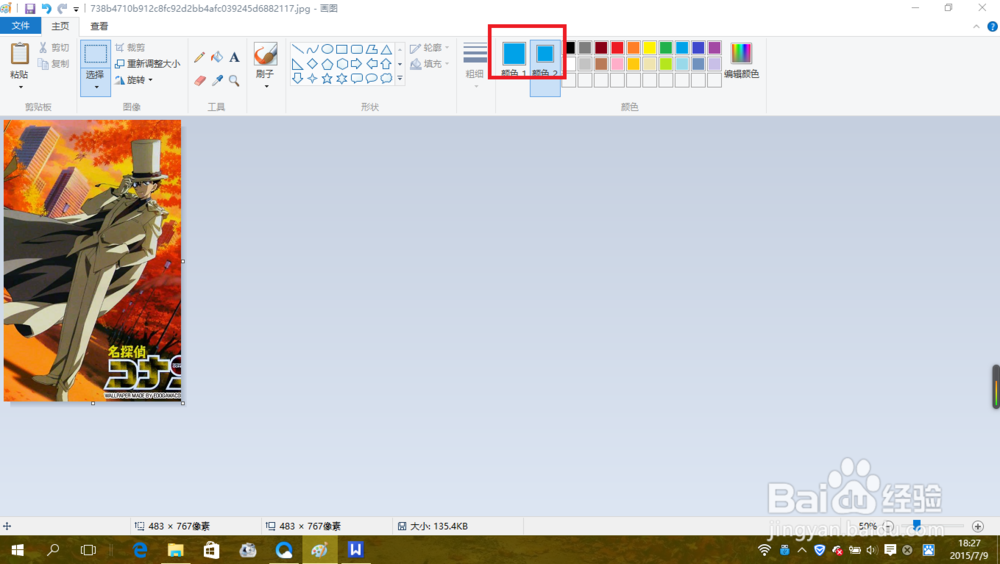The image size is (1000, 564).
Task: Open Paint help question mark
Action: pos(992,26)
